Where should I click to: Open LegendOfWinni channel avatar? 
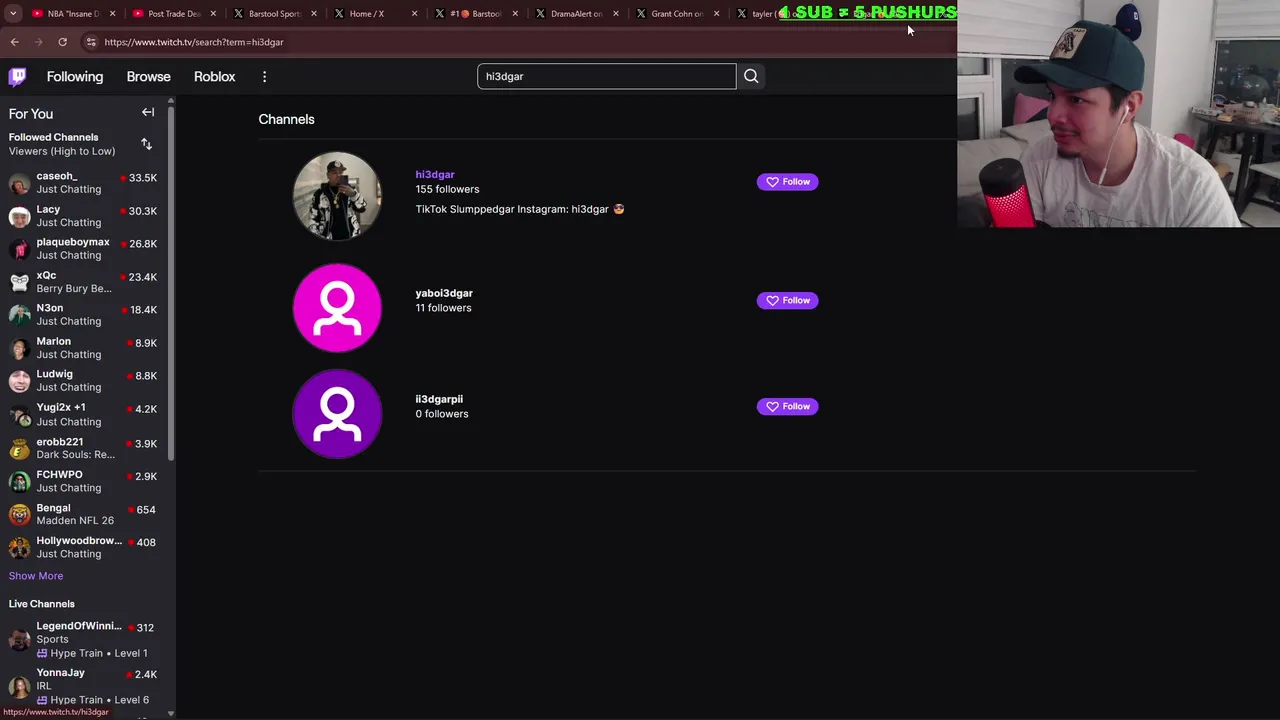[19, 639]
